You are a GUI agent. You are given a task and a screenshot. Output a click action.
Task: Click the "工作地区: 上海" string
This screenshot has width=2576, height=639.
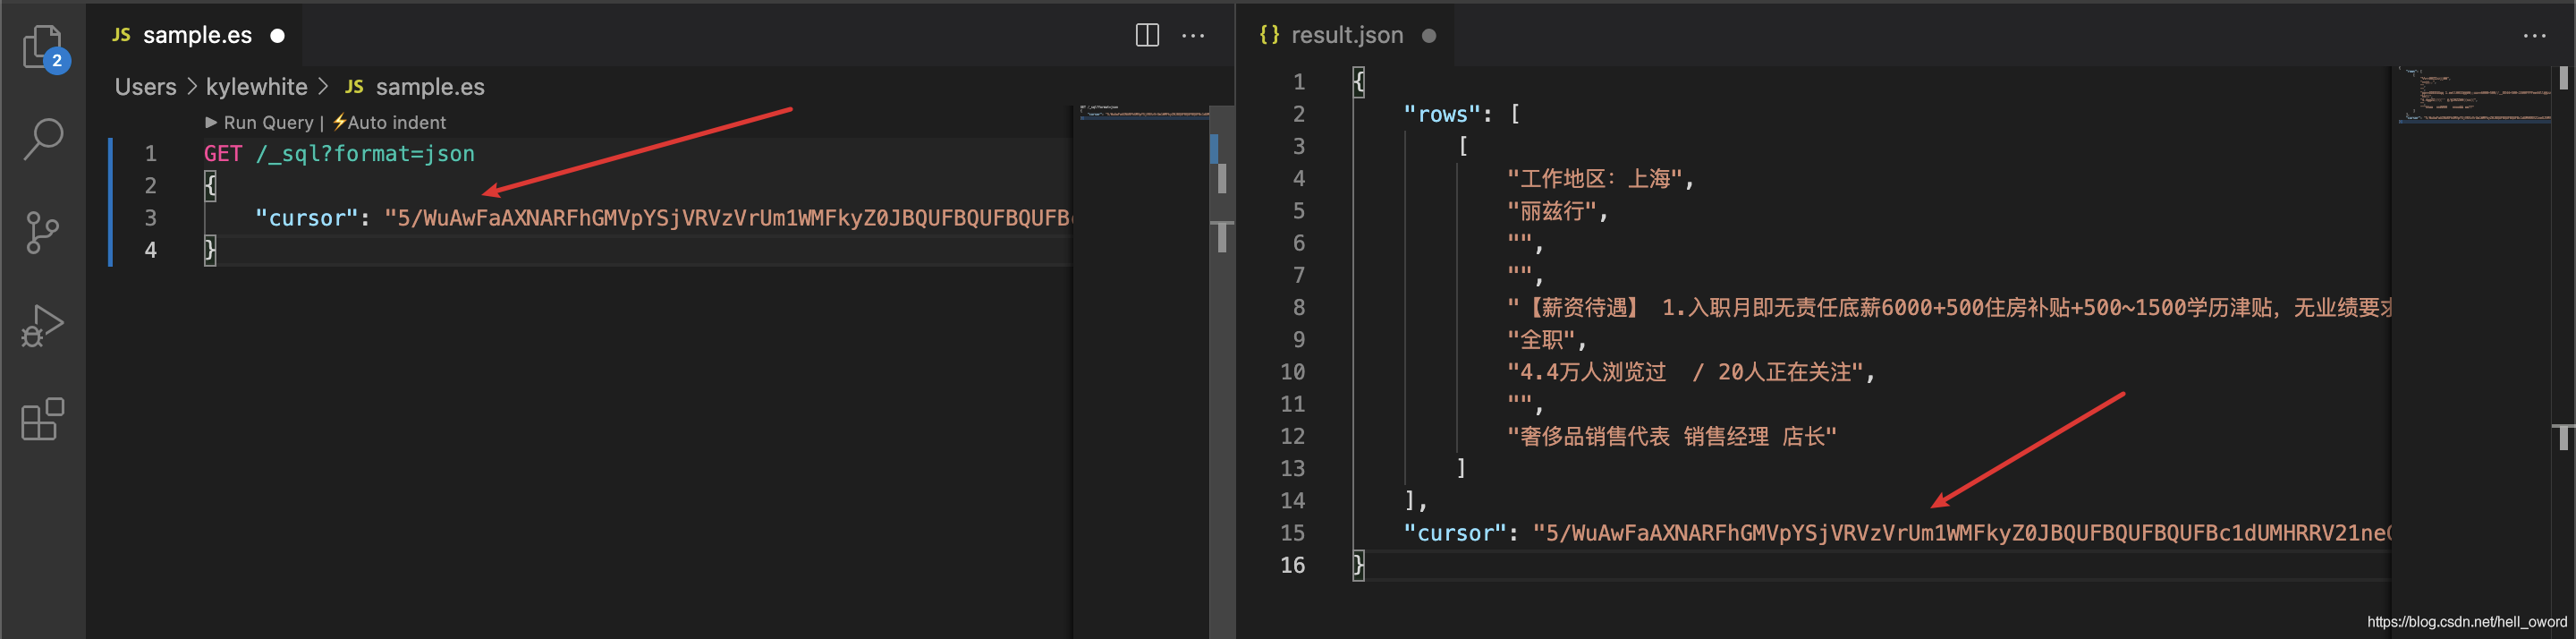tap(1594, 179)
